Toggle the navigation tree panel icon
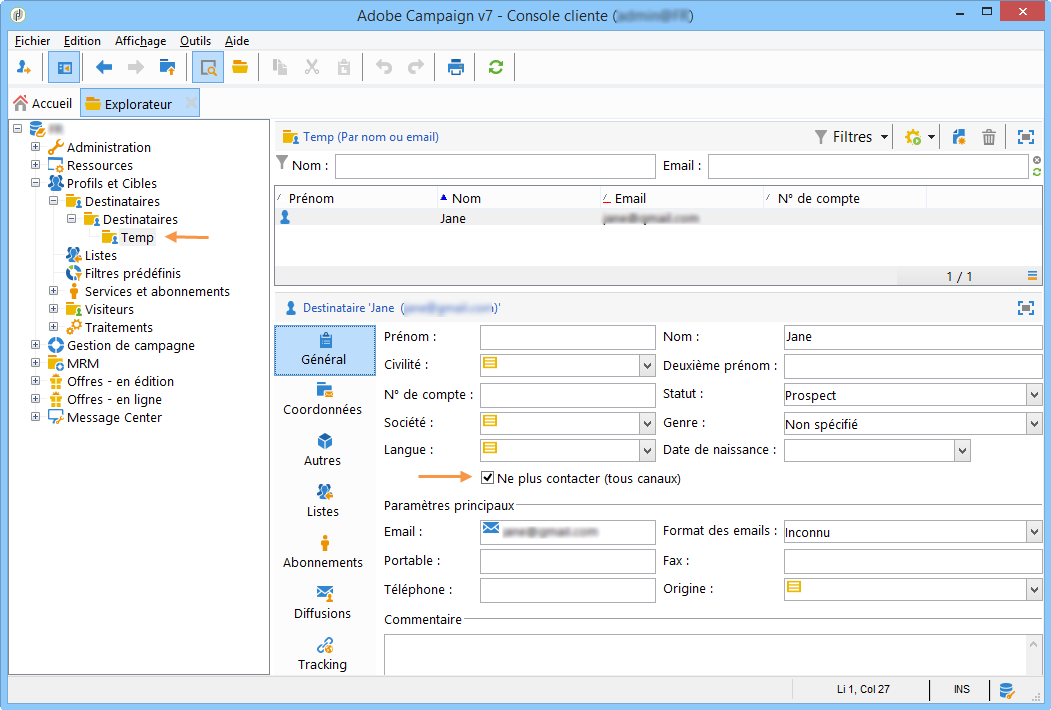Screen dimensions: 1051x710 tap(64, 67)
